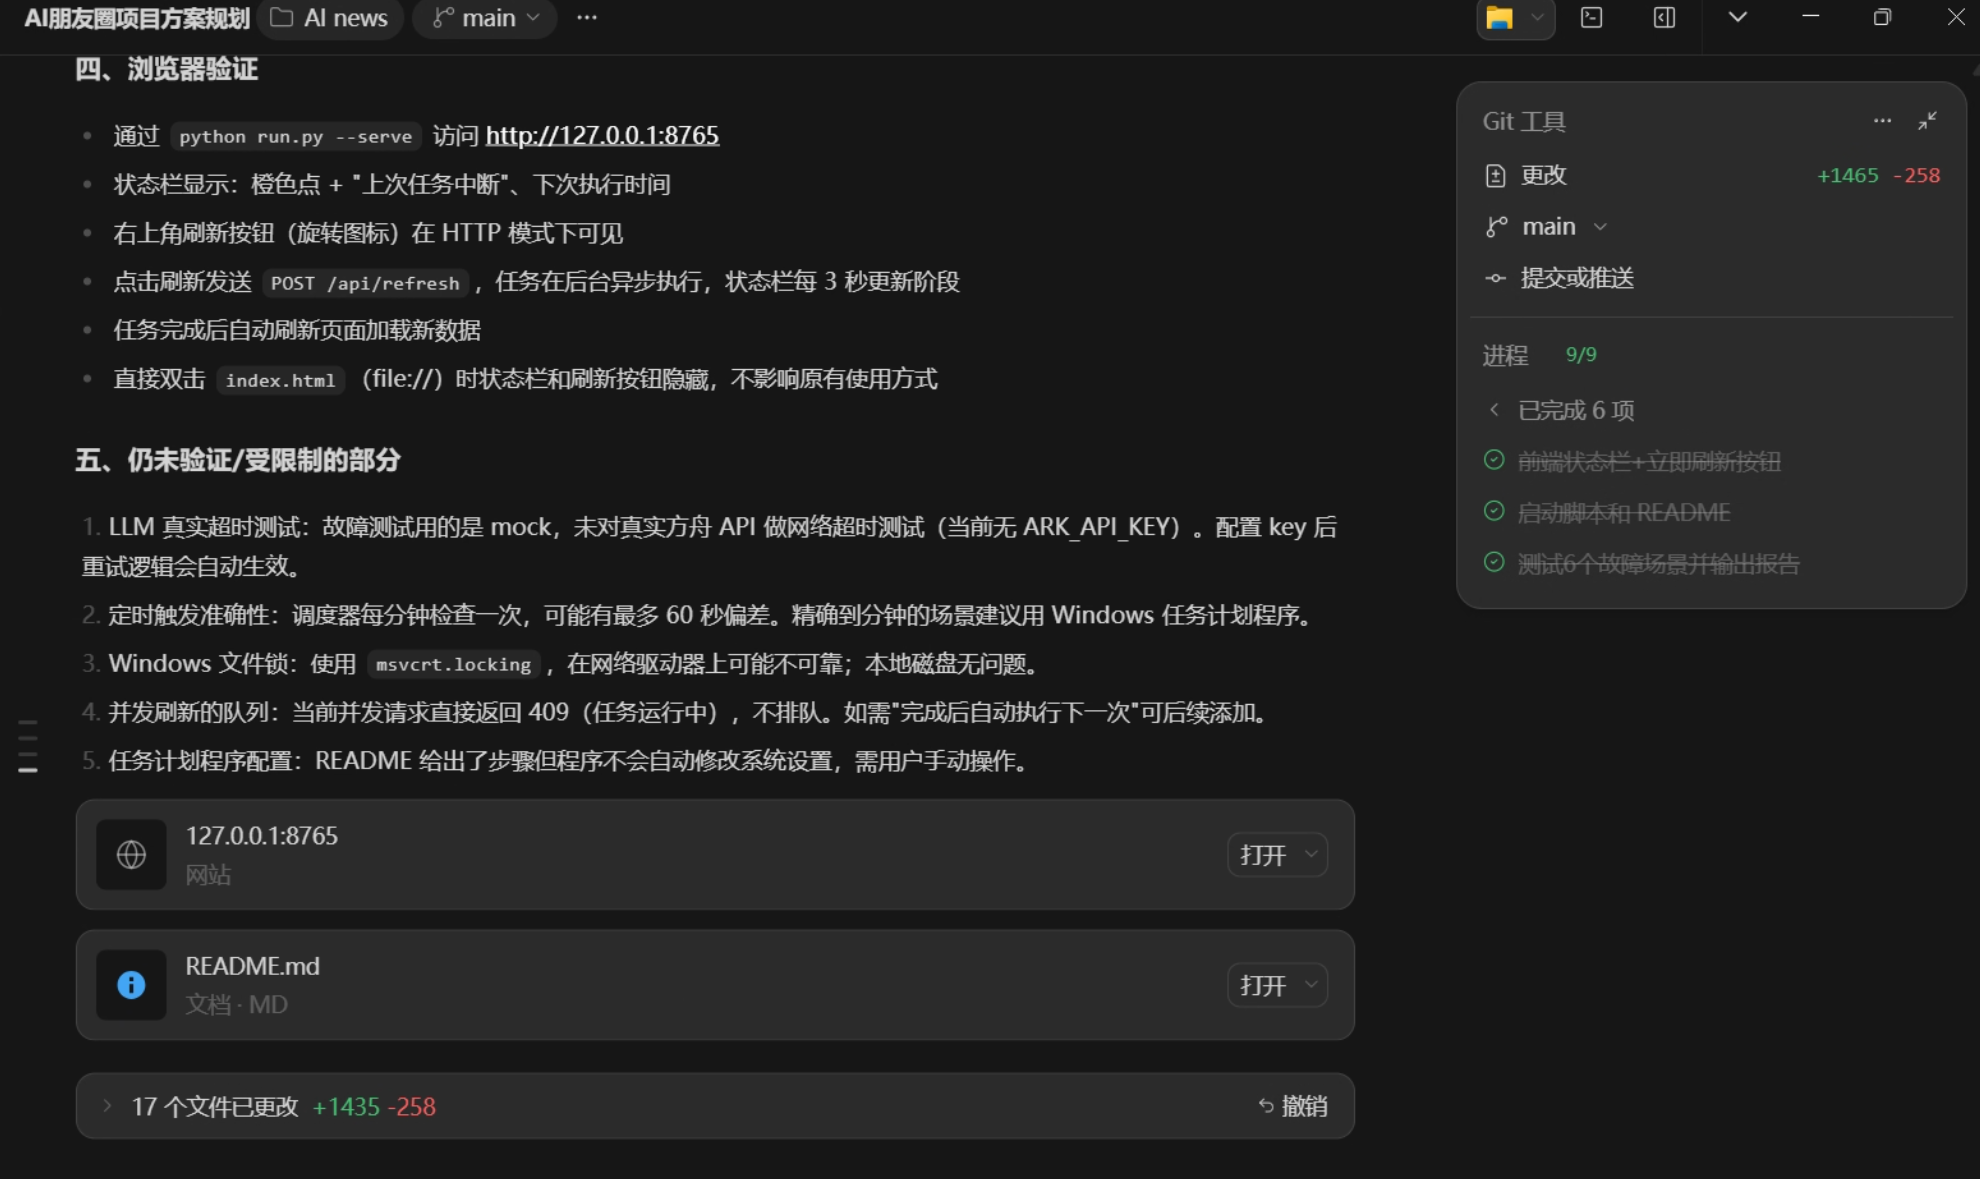This screenshot has height=1179, width=1980.
Task: Open the http://127.0.0.1:8765 link
Action: 602,135
